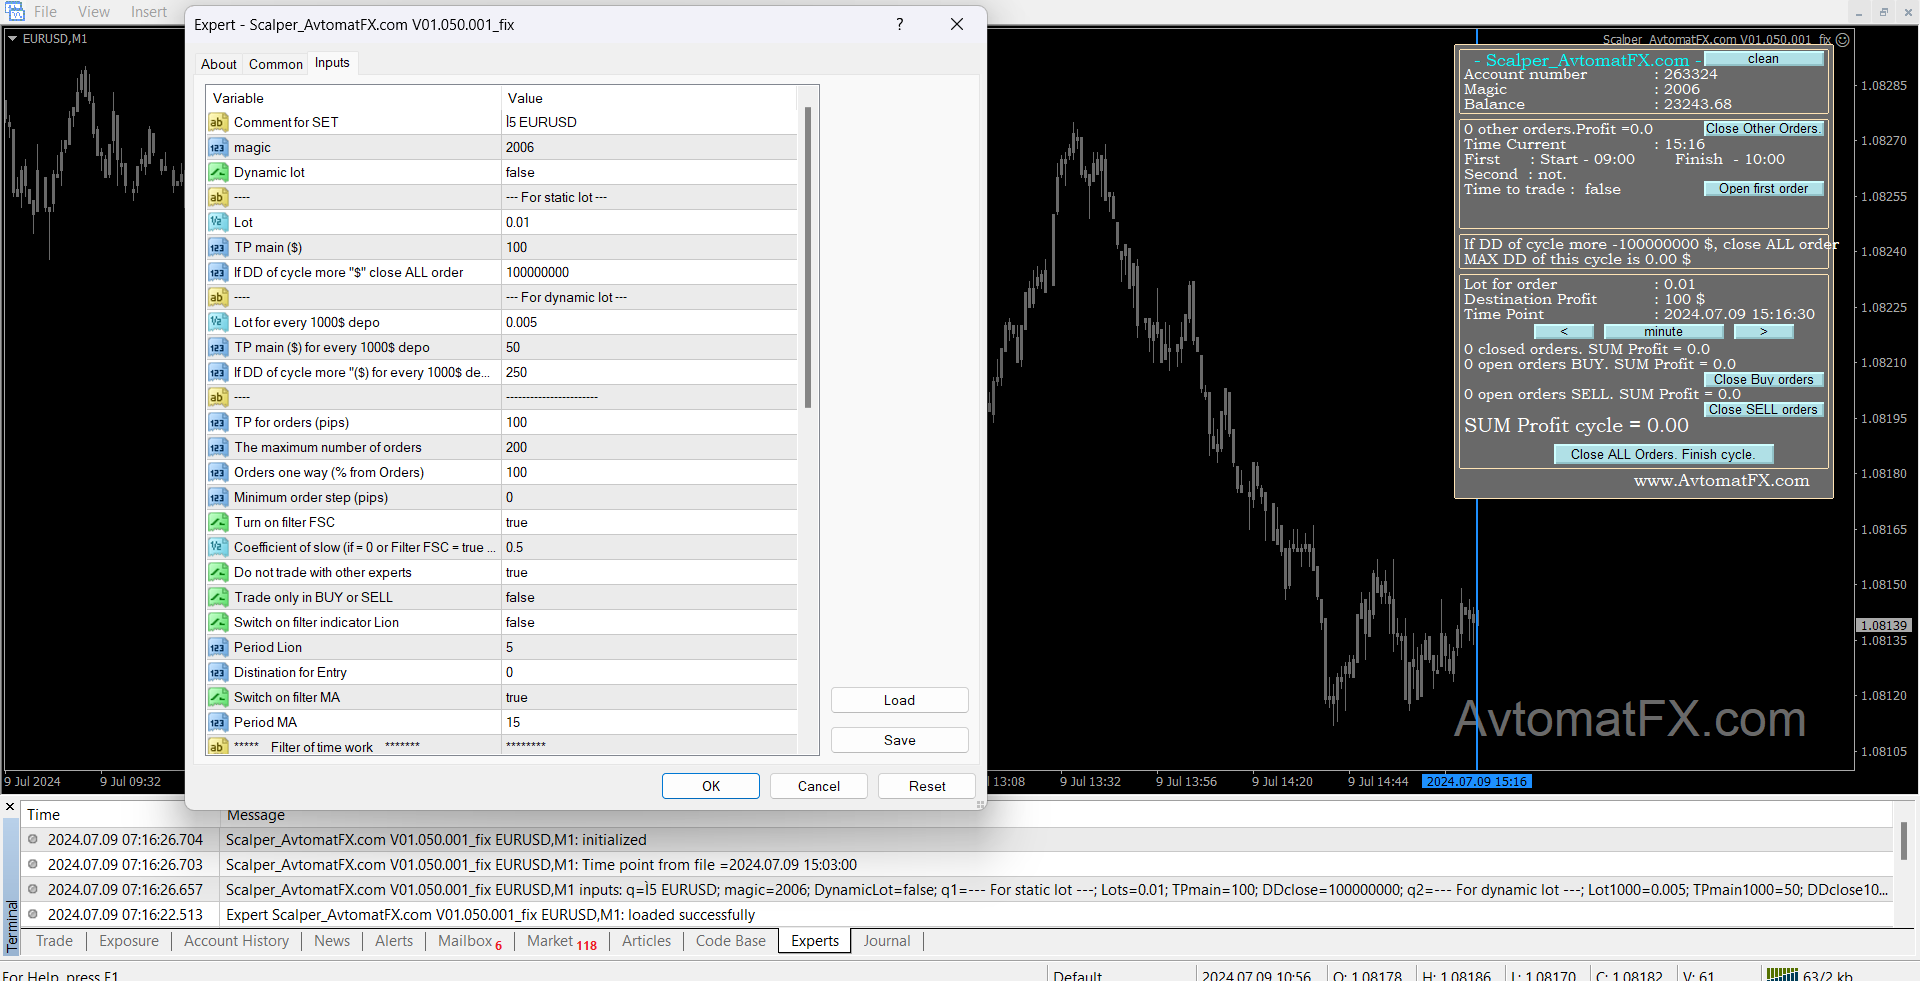Expand the EURUSD,M1 chart dropdown arrow
The height and width of the screenshot is (981, 1920).
point(13,39)
